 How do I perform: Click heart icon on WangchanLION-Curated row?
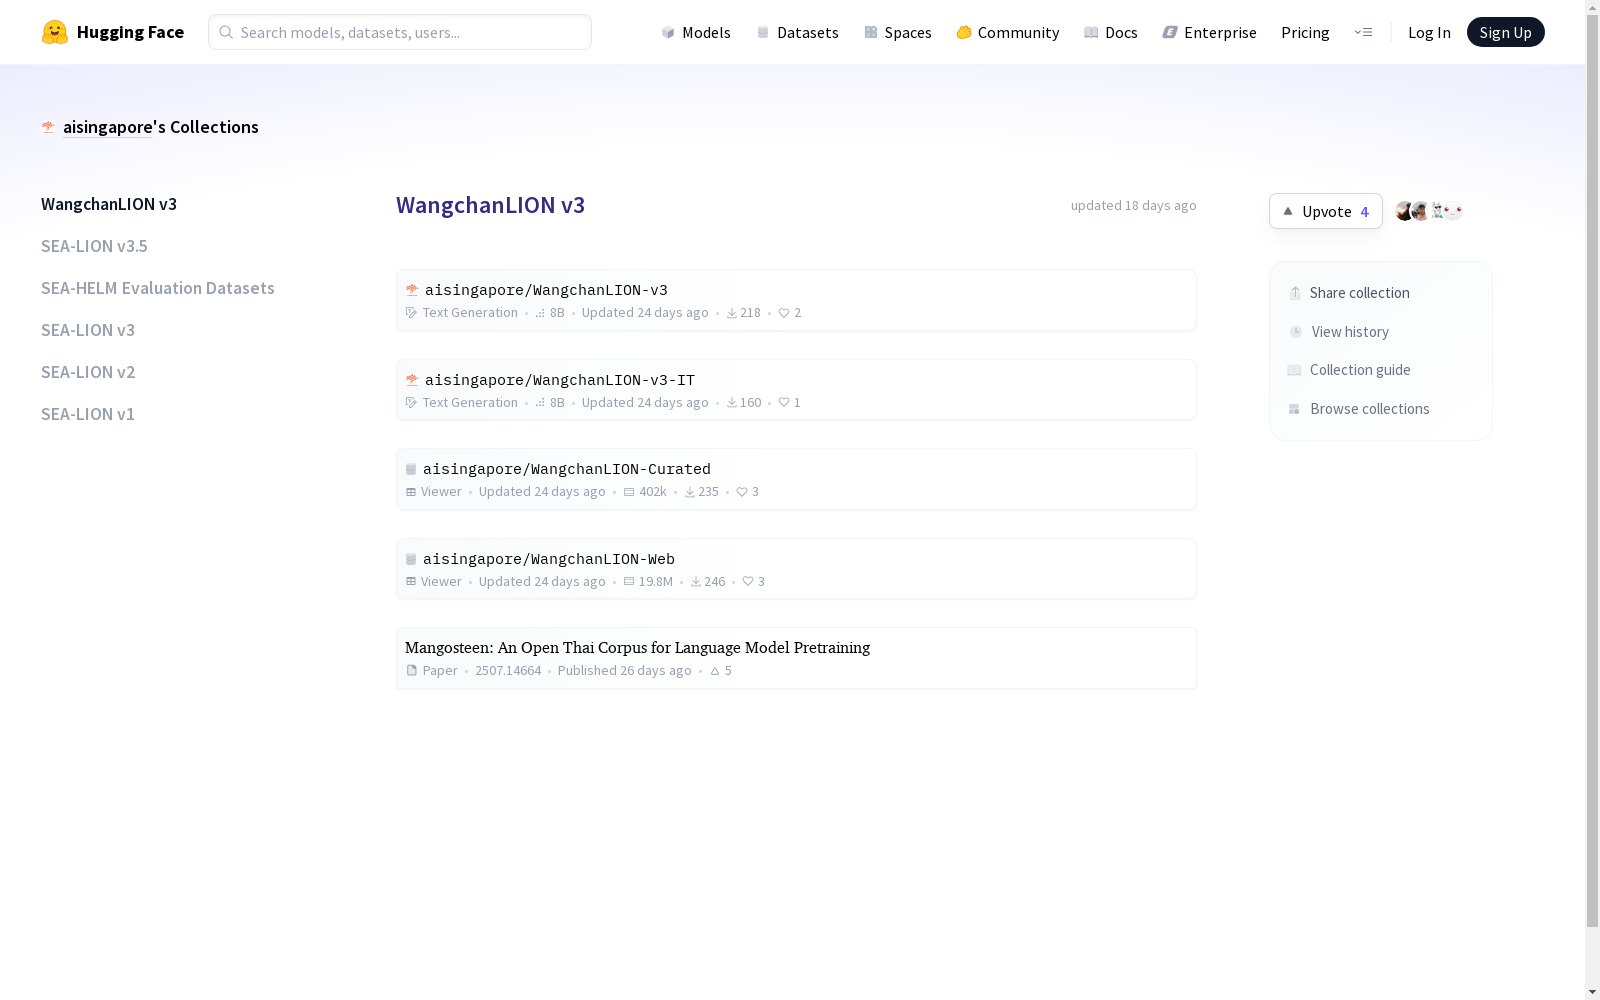click(742, 492)
